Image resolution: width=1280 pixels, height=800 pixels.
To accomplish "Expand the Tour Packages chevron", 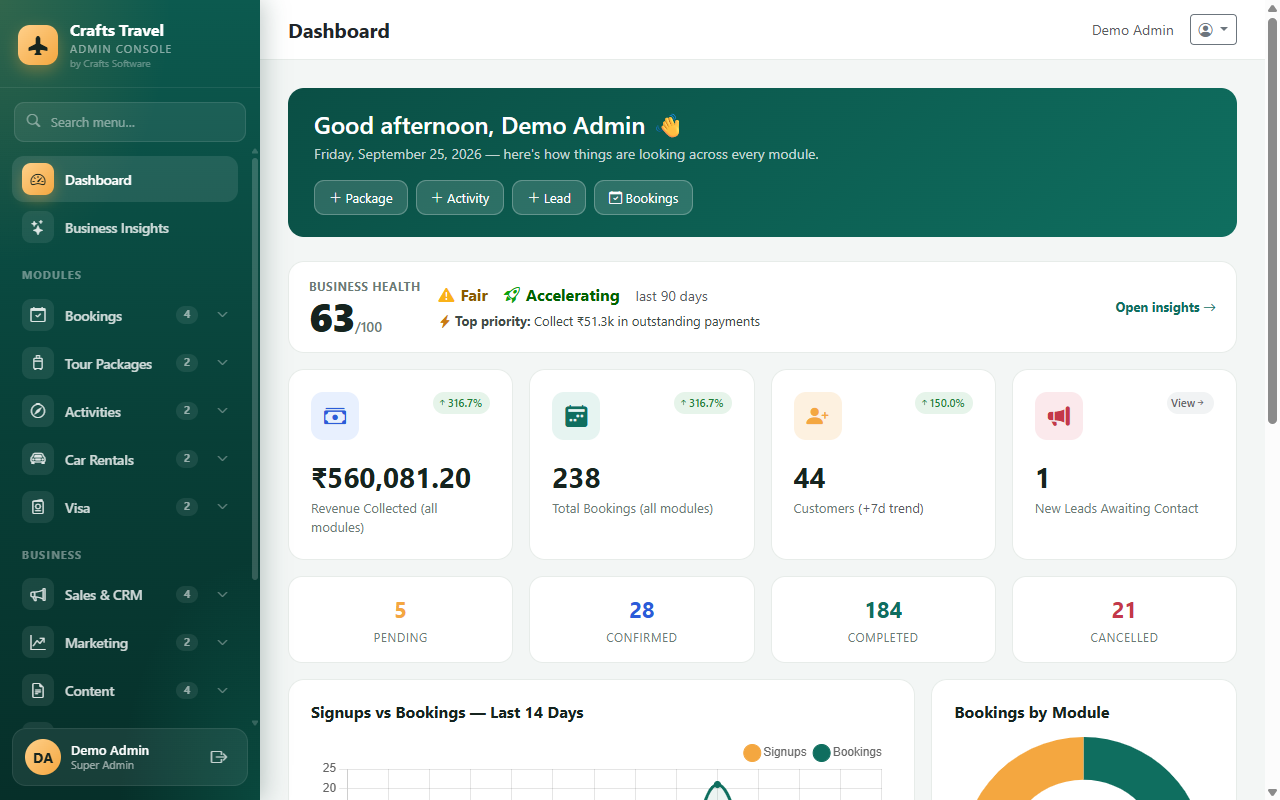I will click(x=222, y=363).
